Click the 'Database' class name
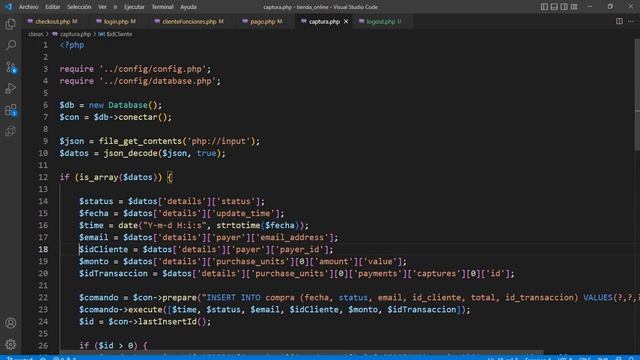The width and height of the screenshot is (640, 360). pyautogui.click(x=128, y=105)
